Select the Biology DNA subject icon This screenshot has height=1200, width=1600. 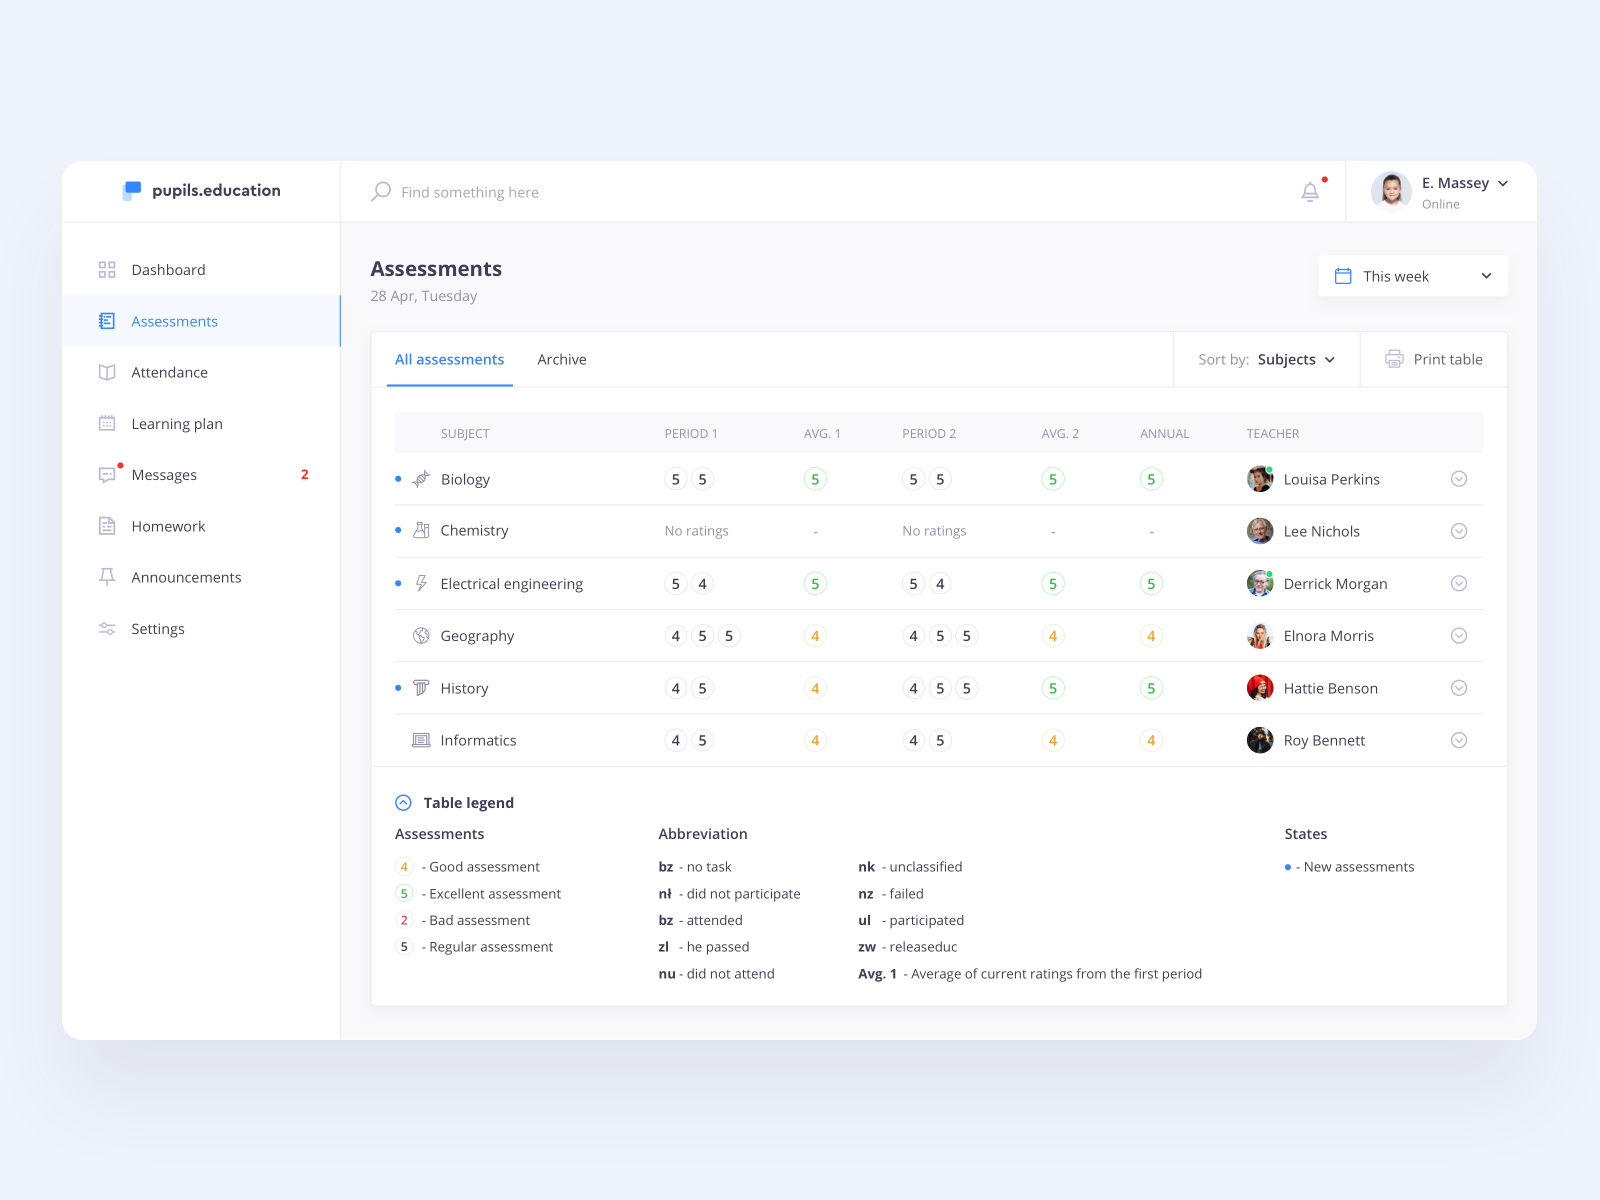click(x=420, y=478)
